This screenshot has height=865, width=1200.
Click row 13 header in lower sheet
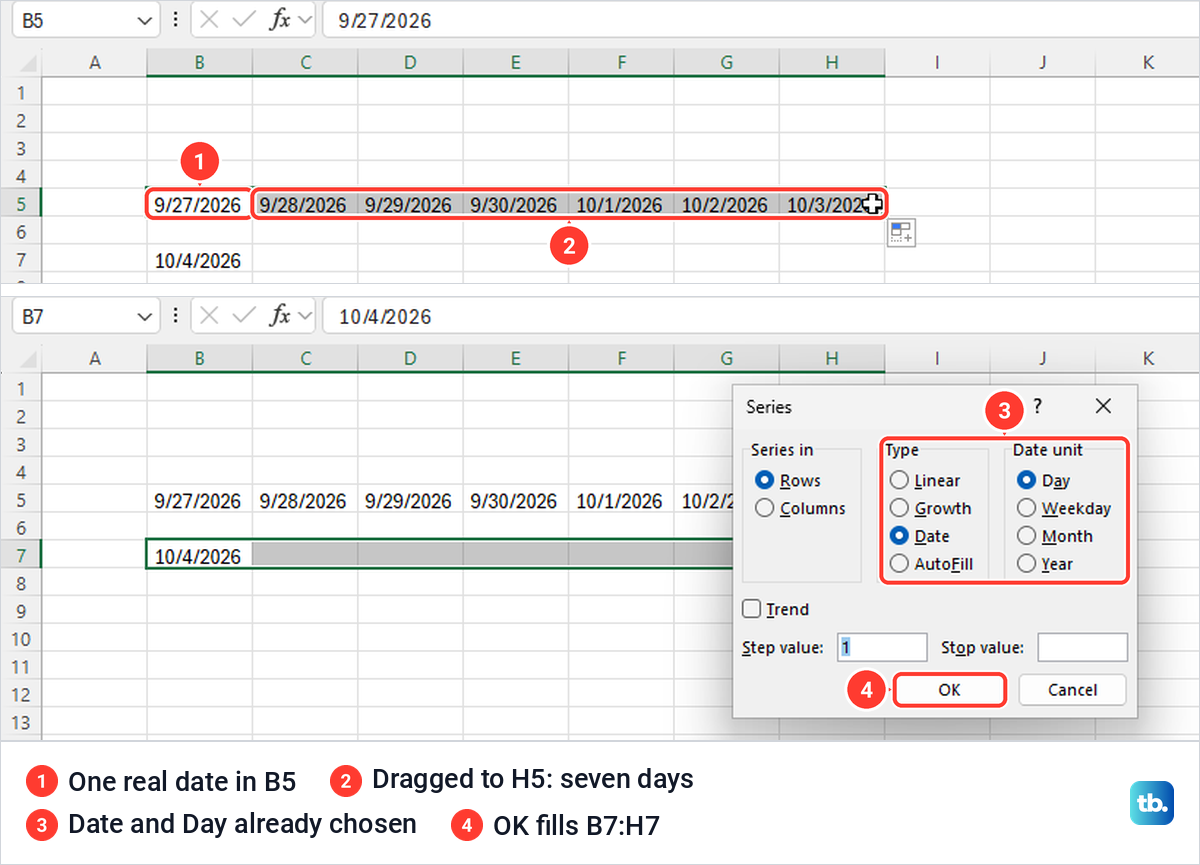pos(21,723)
